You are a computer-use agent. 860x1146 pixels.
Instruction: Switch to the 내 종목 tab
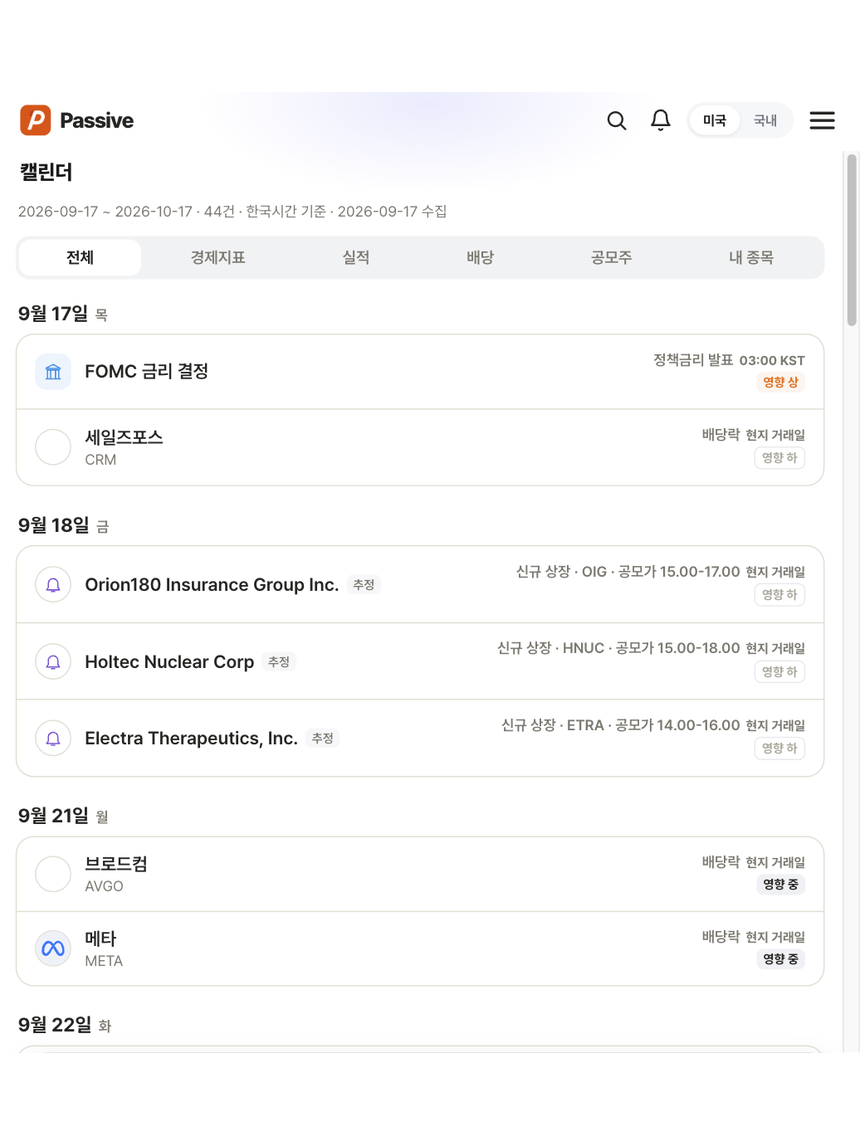(x=751, y=257)
